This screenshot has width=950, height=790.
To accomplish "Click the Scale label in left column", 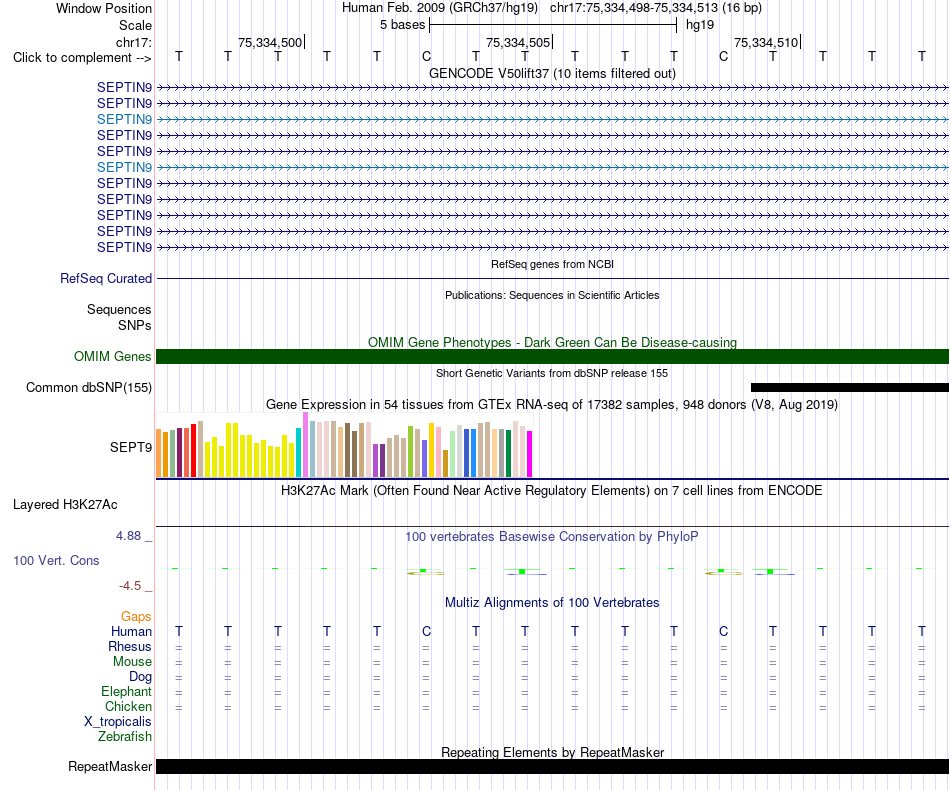I will [x=135, y=25].
